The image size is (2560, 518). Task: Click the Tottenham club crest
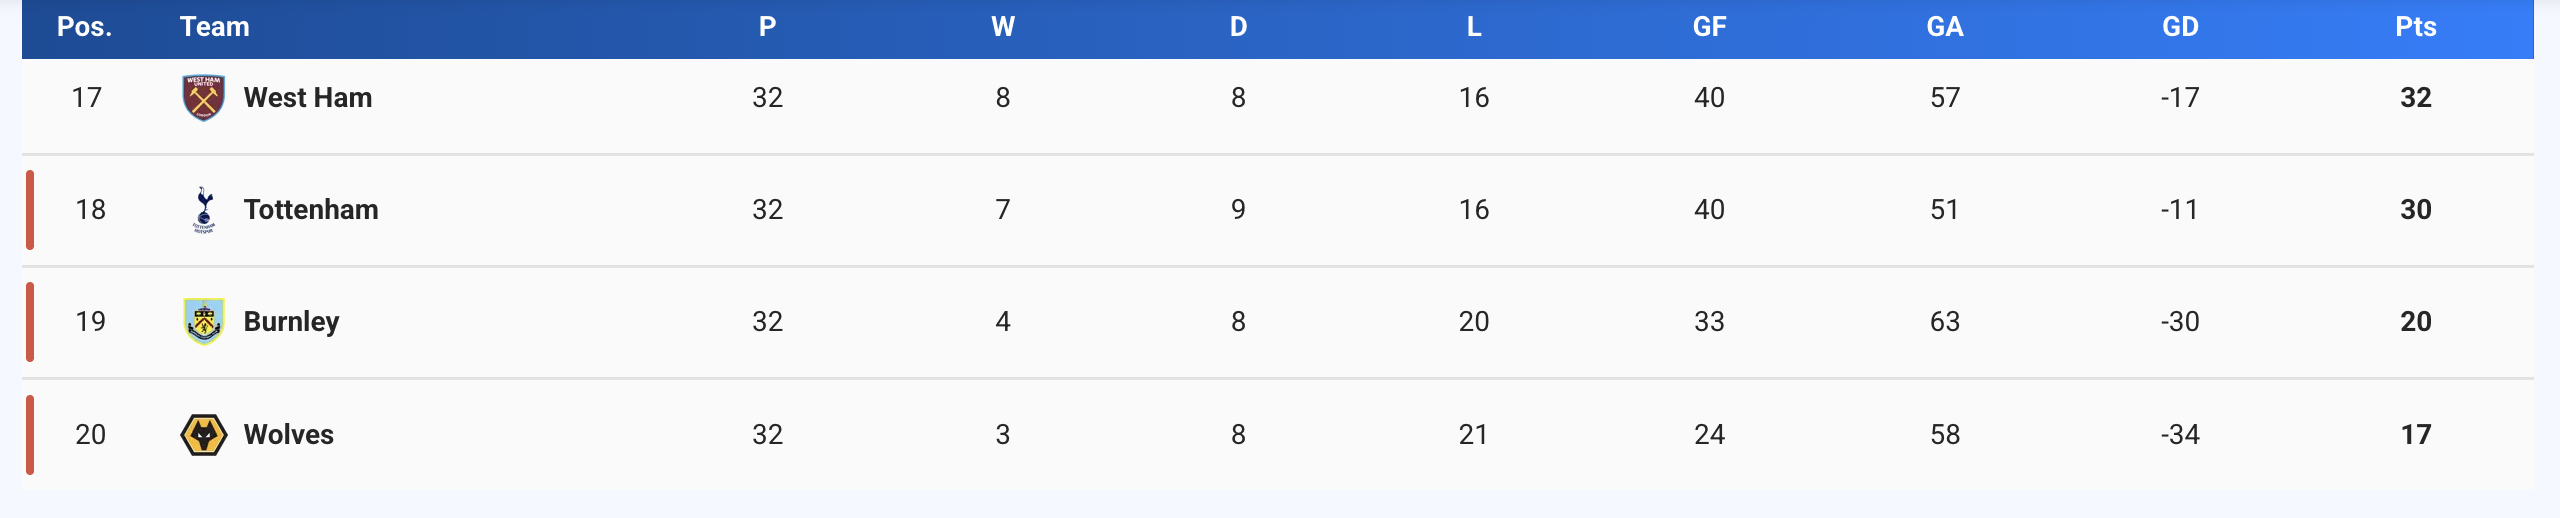click(204, 210)
